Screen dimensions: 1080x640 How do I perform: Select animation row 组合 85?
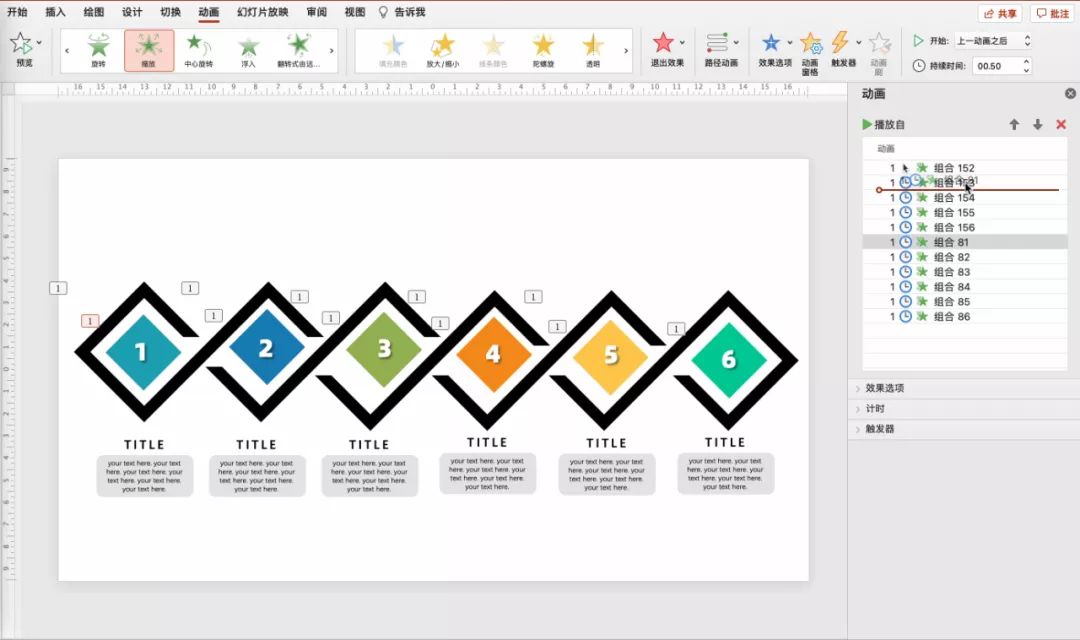(x=965, y=302)
